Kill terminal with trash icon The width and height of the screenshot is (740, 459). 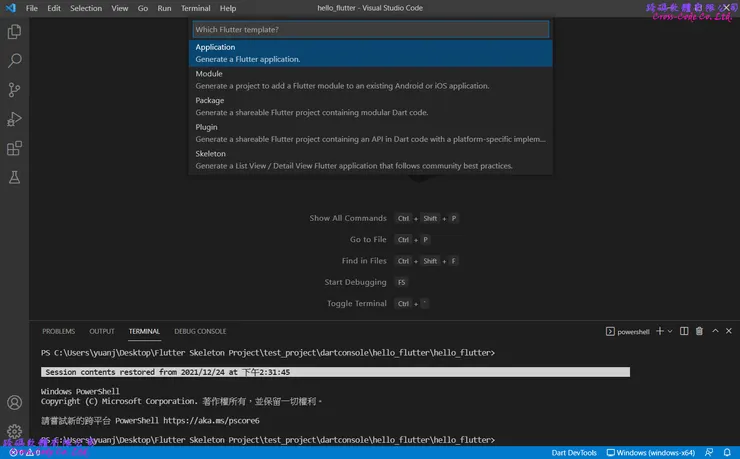[x=699, y=331]
